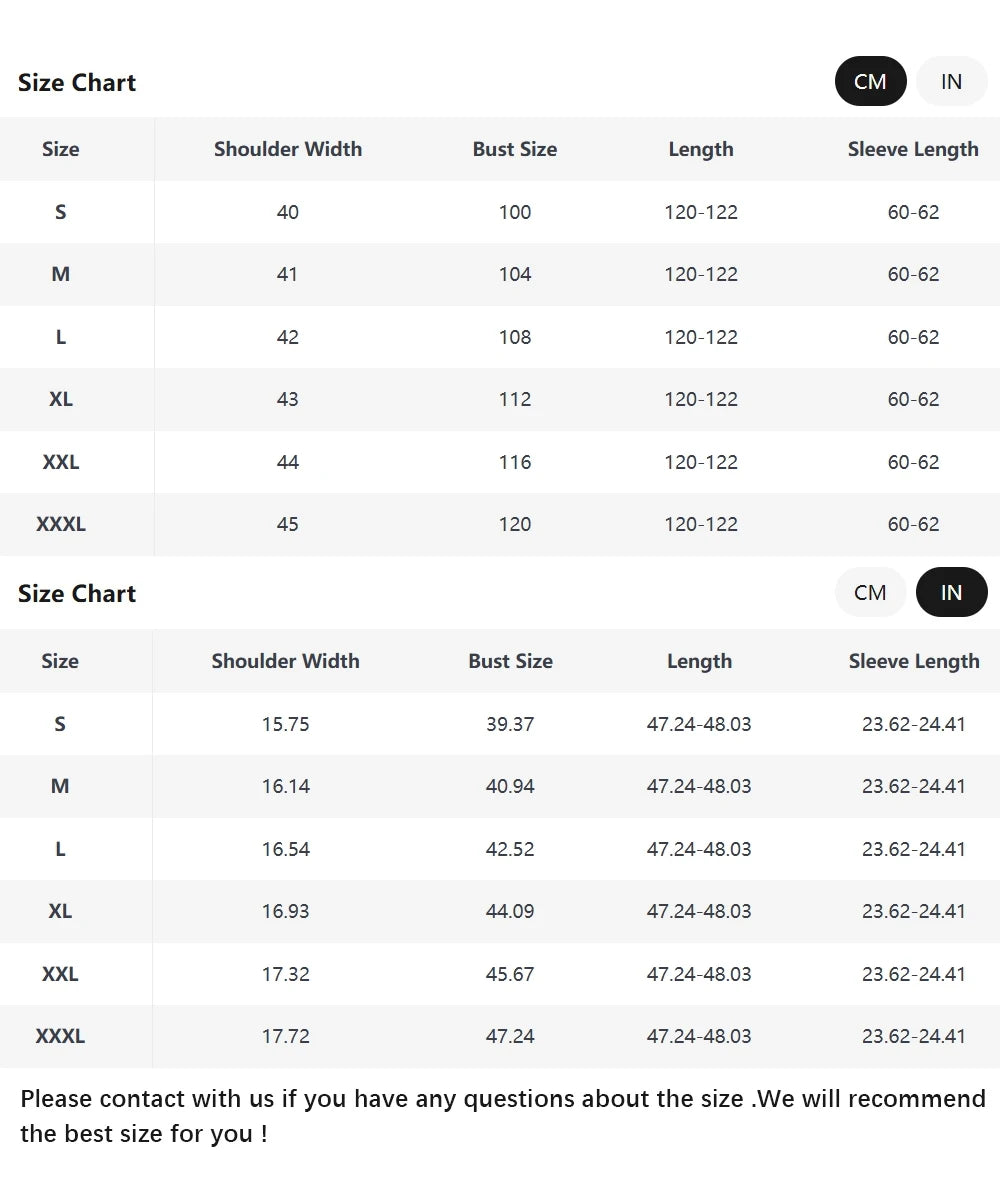This screenshot has height=1200, width=1000.
Task: Click the dark IN toggle in bottom chart
Action: click(x=951, y=592)
